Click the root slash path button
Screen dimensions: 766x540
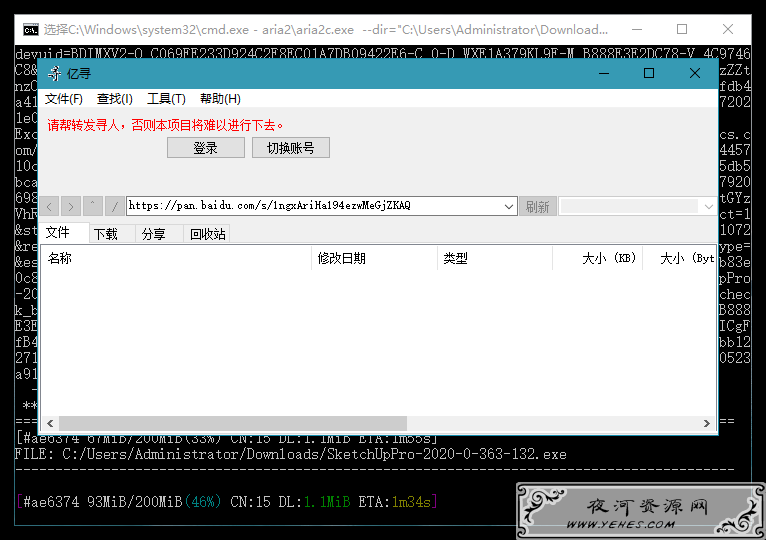[114, 207]
